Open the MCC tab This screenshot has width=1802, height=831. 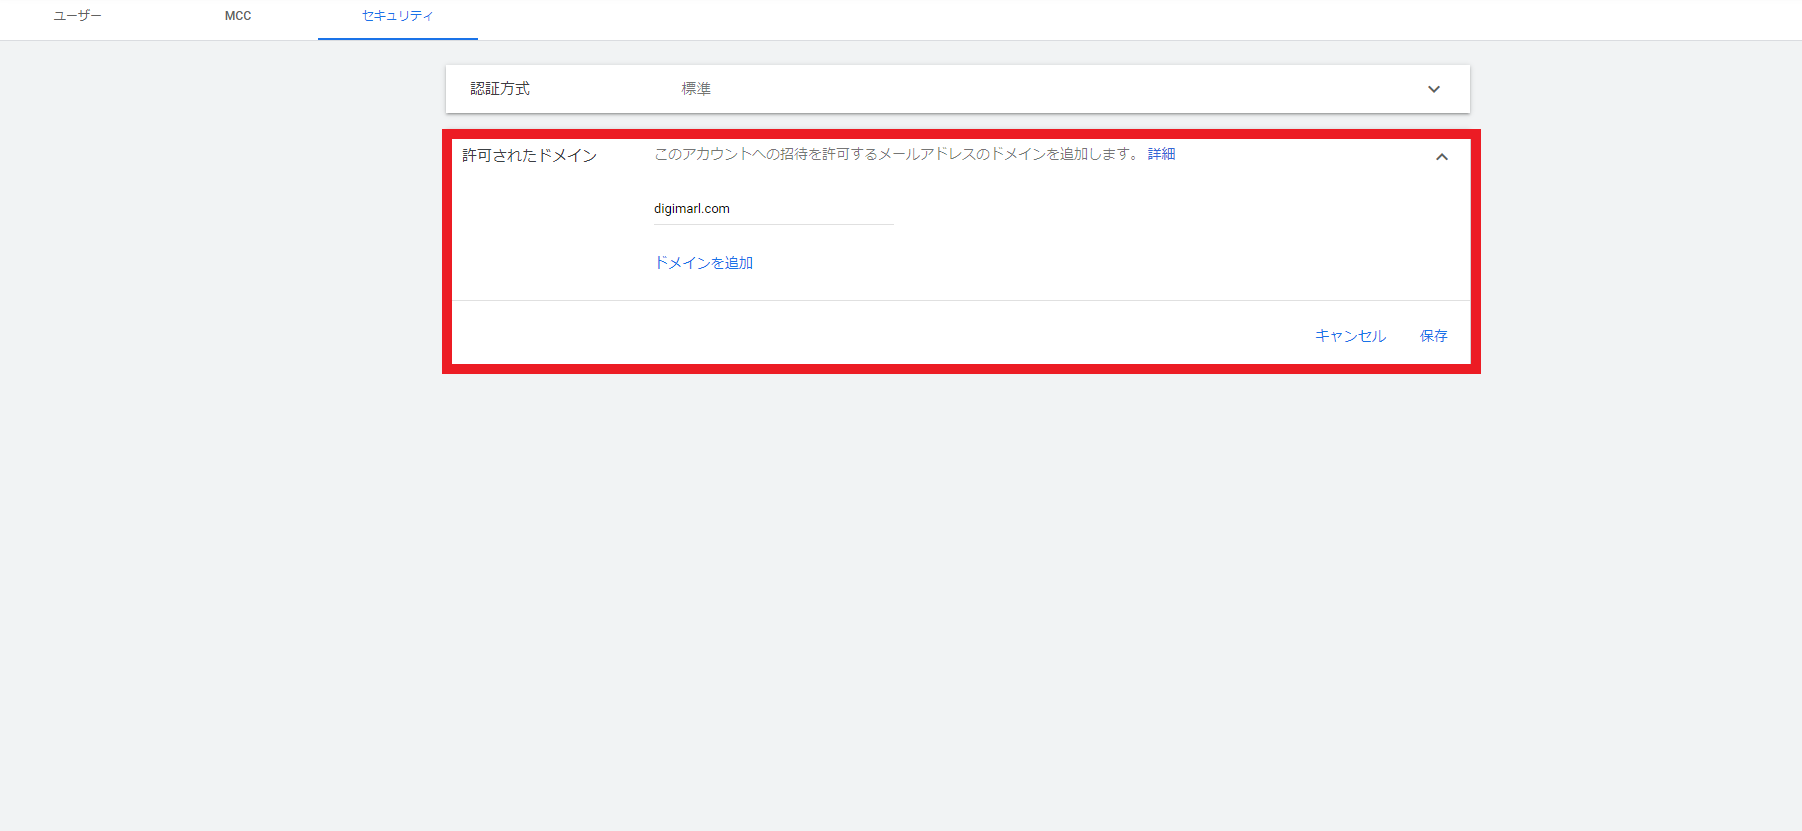coord(238,16)
